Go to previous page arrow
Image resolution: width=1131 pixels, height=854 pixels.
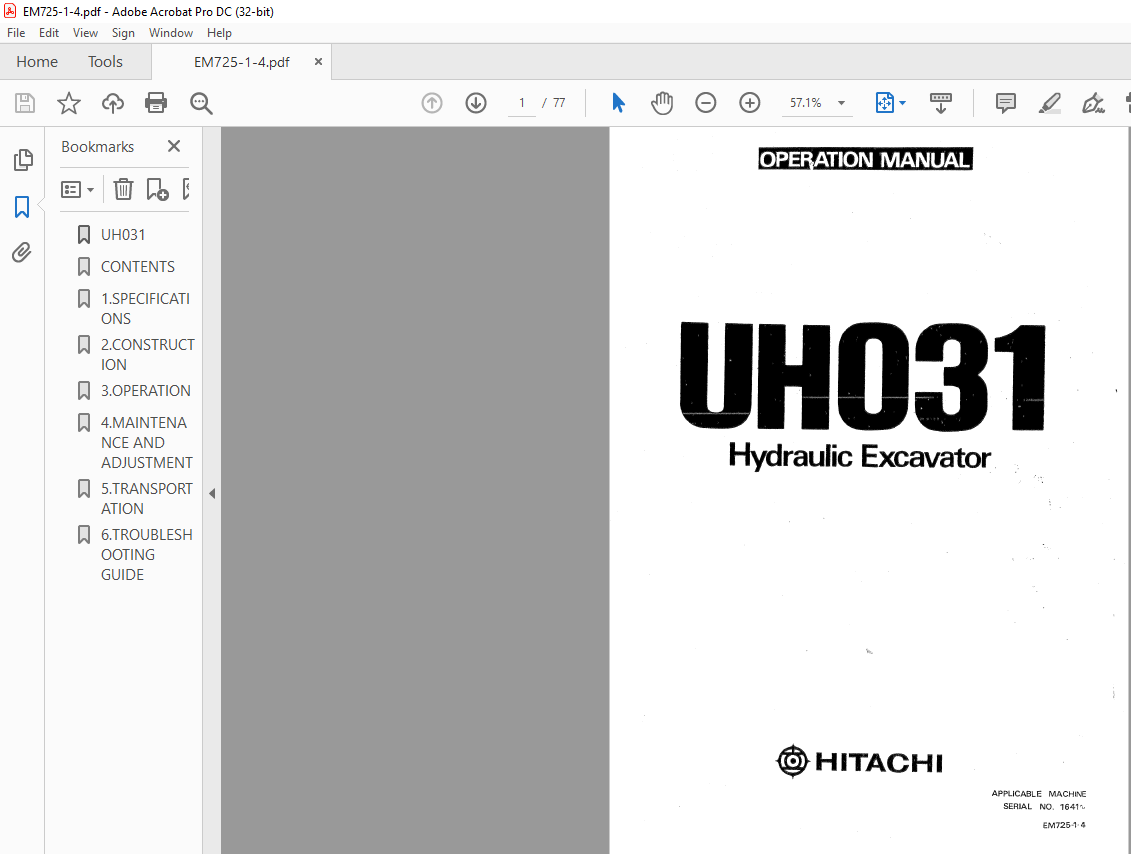point(432,103)
